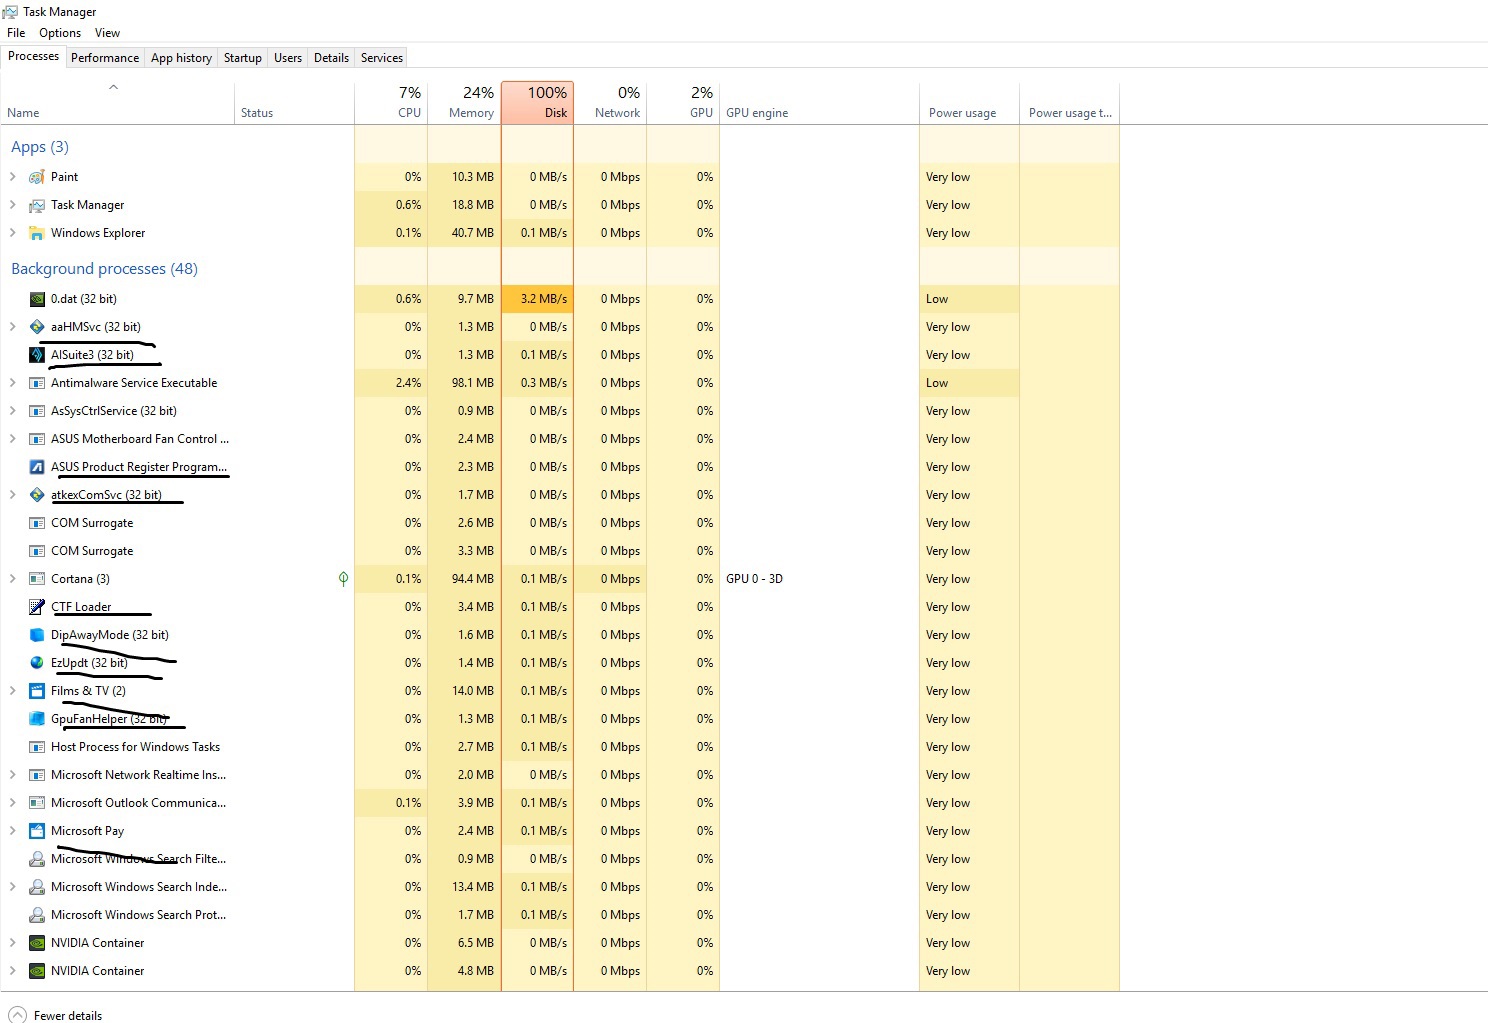Open the Options menu
This screenshot has height=1023, width=1488.
click(60, 33)
